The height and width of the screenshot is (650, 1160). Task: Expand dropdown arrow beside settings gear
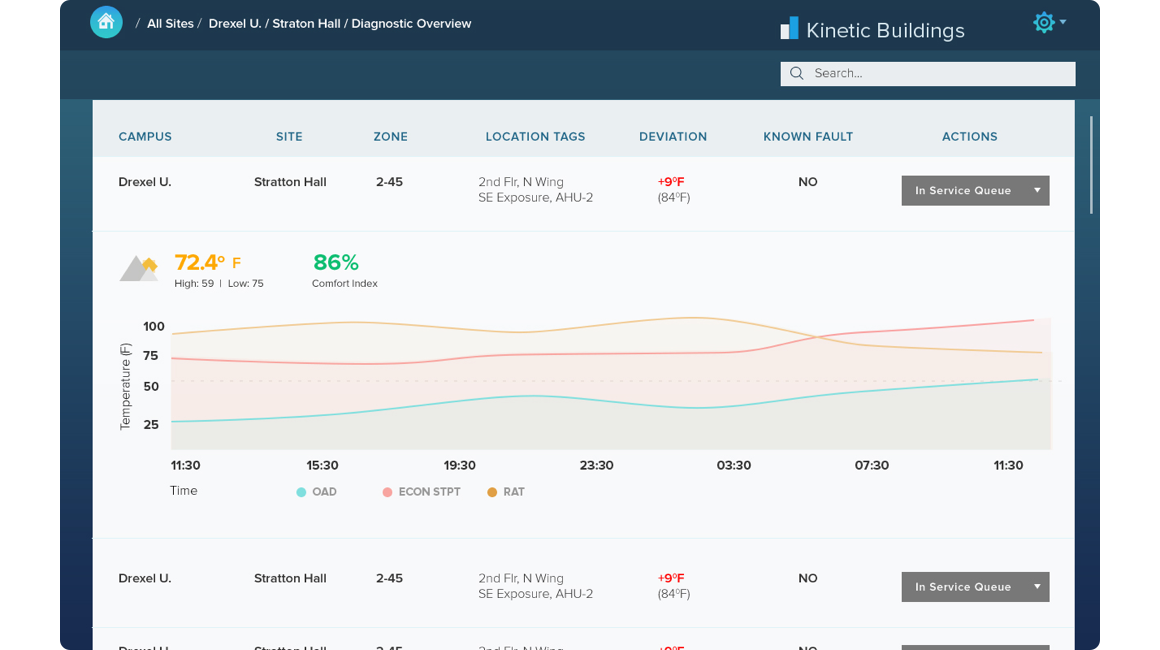(x=1063, y=22)
